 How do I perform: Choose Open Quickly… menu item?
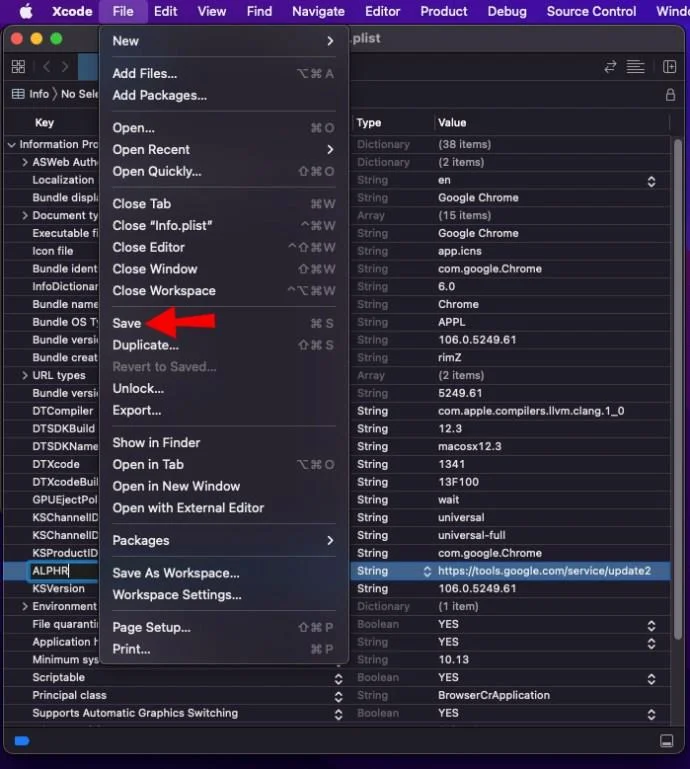point(224,171)
